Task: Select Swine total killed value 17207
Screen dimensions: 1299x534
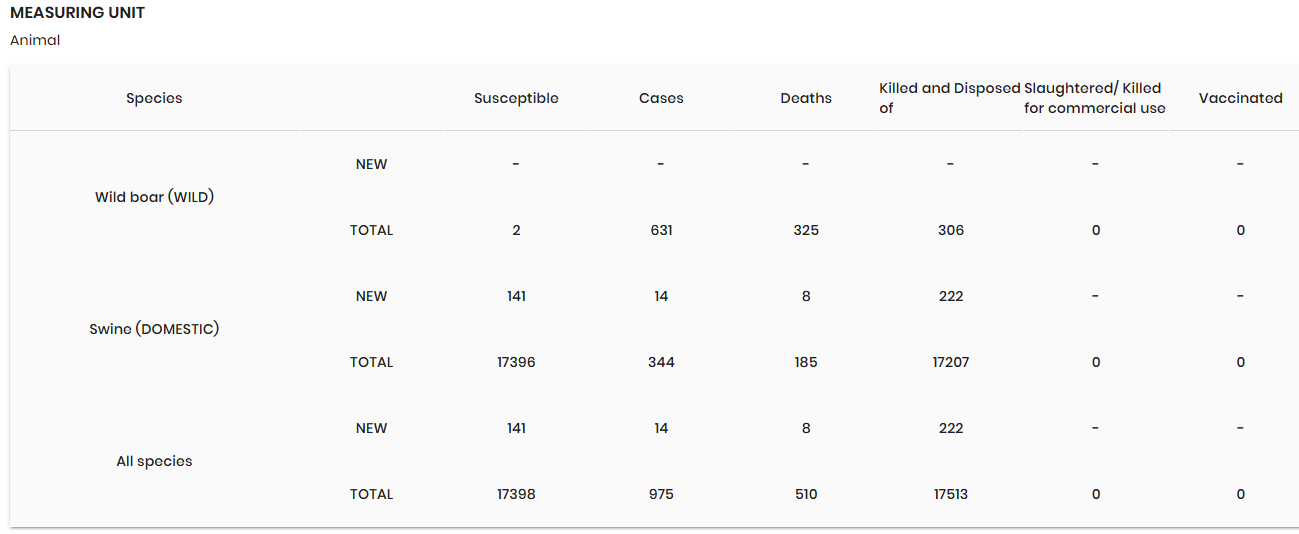Action: tap(951, 362)
